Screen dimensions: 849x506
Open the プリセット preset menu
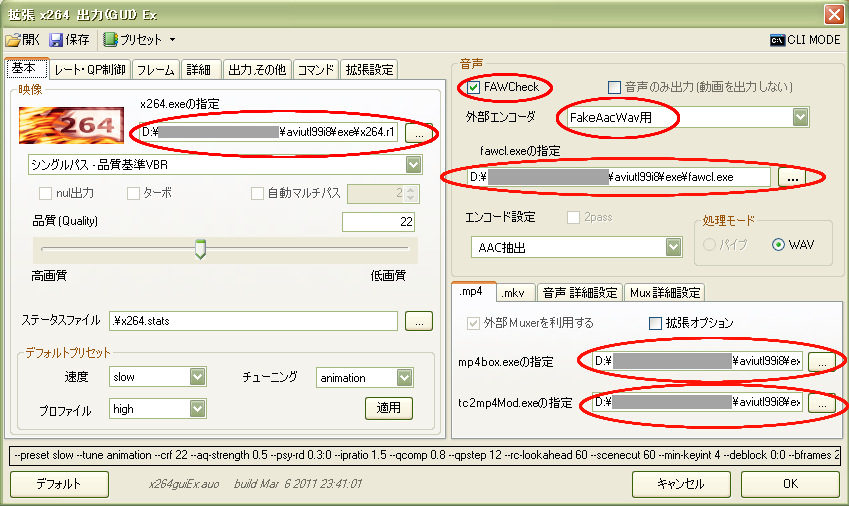(138, 40)
